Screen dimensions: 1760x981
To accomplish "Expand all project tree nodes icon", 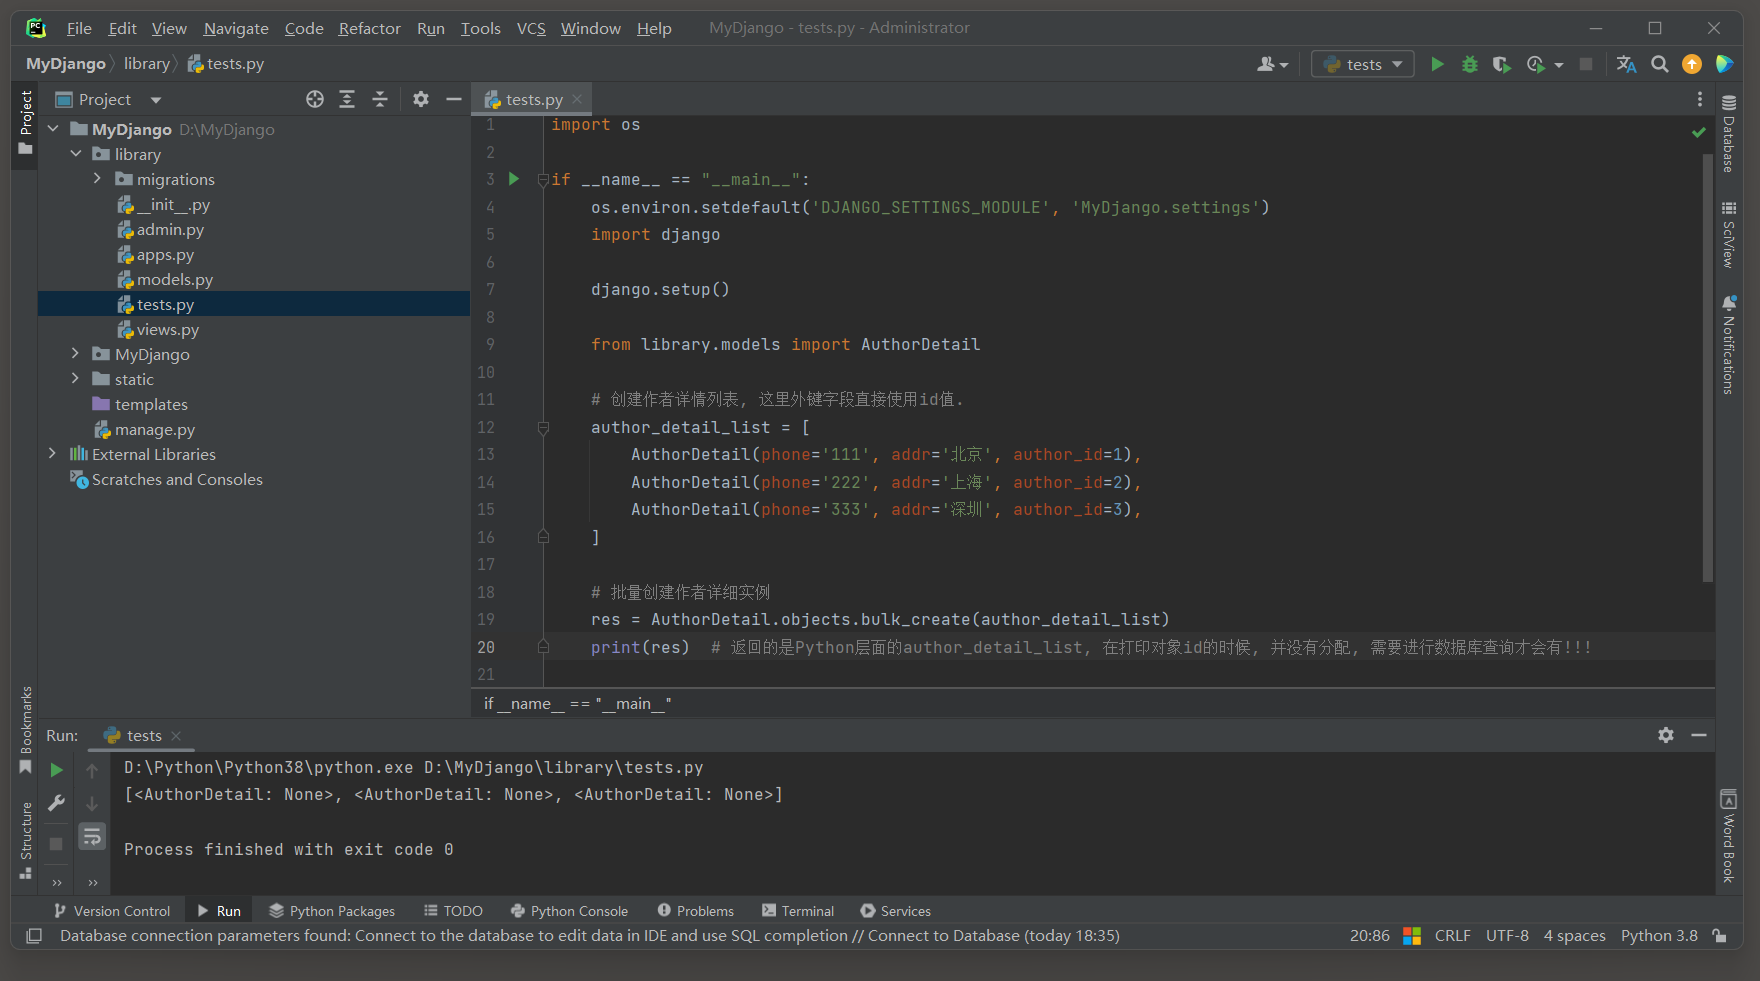I will coord(347,99).
